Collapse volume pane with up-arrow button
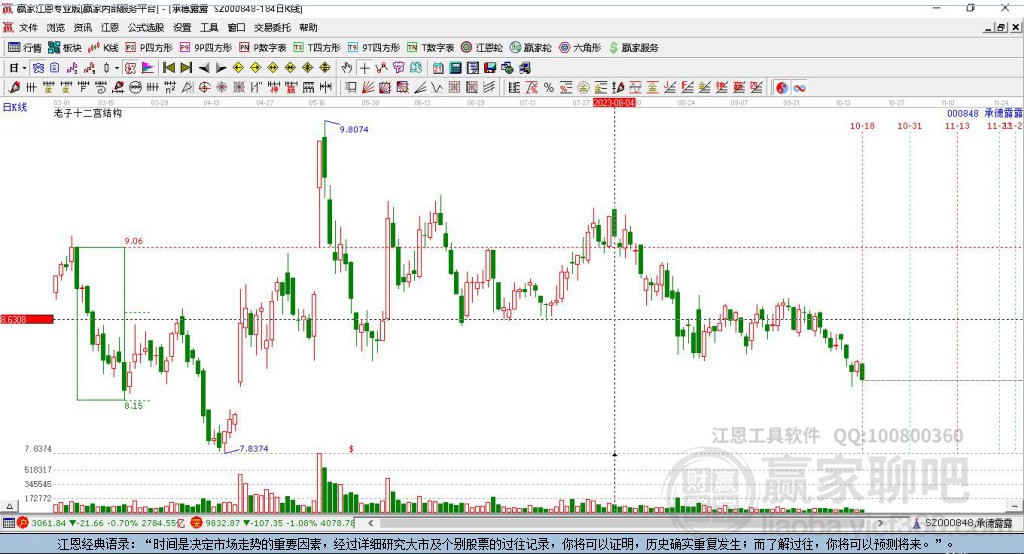 (9, 506)
